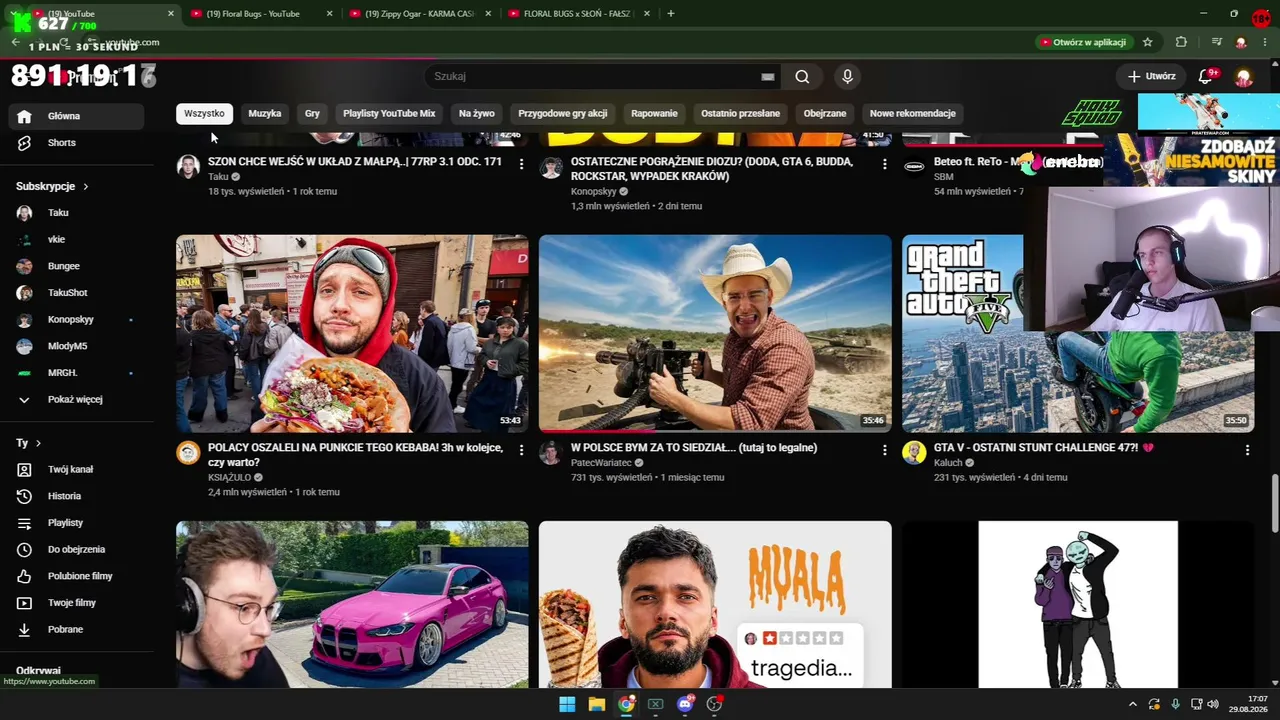
Task: Click the Utwórz create button
Action: point(1151,77)
